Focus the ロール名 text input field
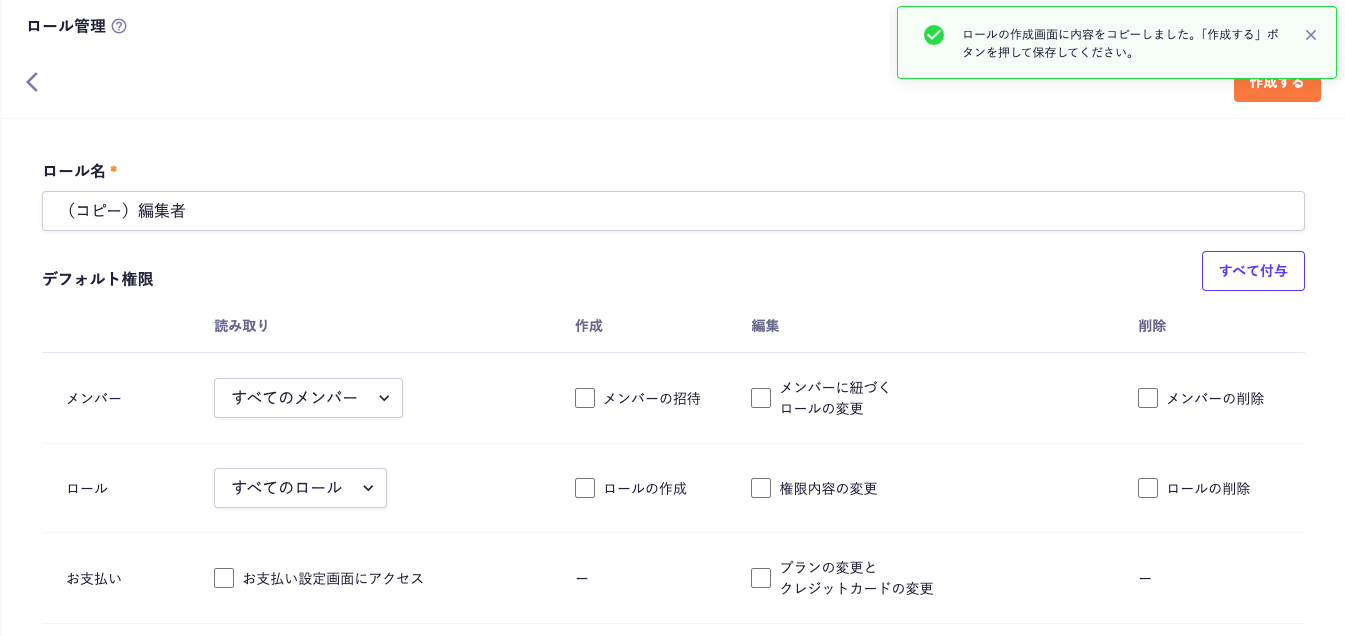This screenshot has height=636, width=1345. pos(672,211)
